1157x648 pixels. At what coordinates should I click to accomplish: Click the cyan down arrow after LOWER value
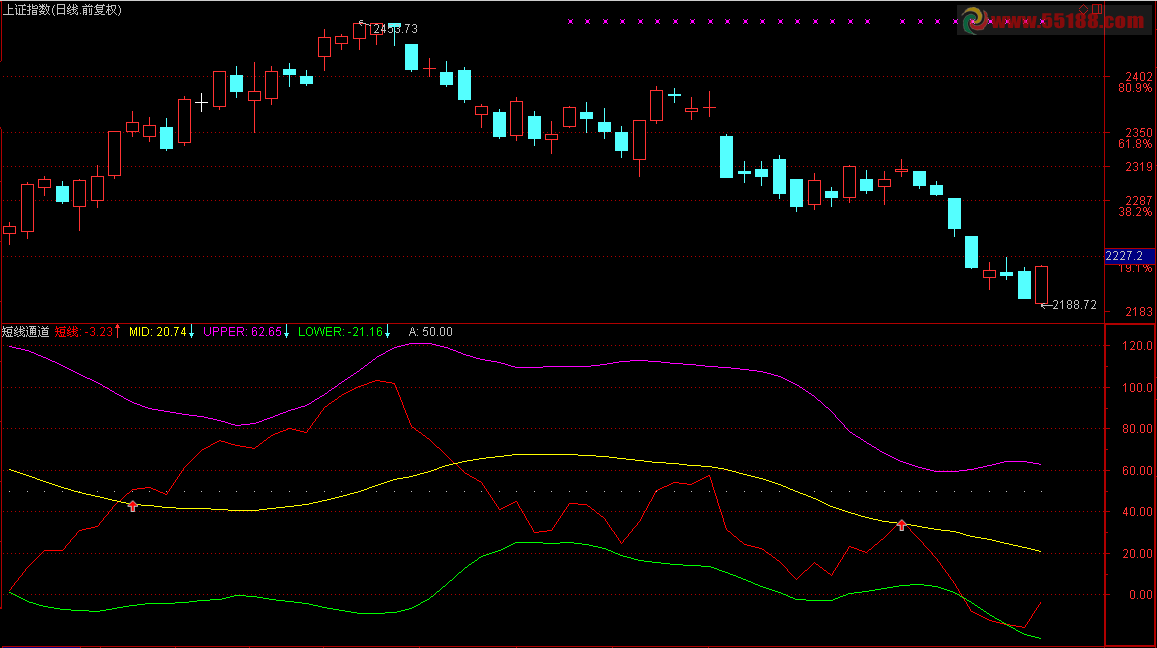coord(387,332)
